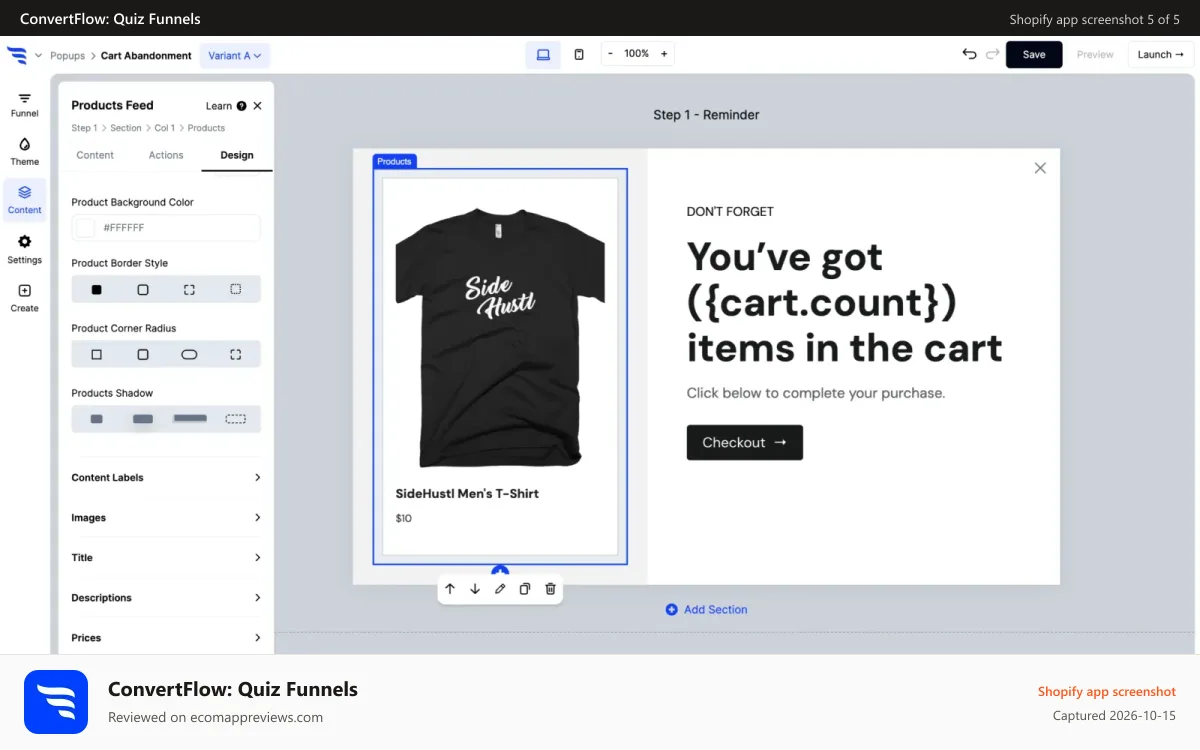The height and width of the screenshot is (750, 1200).
Task: Click the Add Section link
Action: (x=716, y=609)
